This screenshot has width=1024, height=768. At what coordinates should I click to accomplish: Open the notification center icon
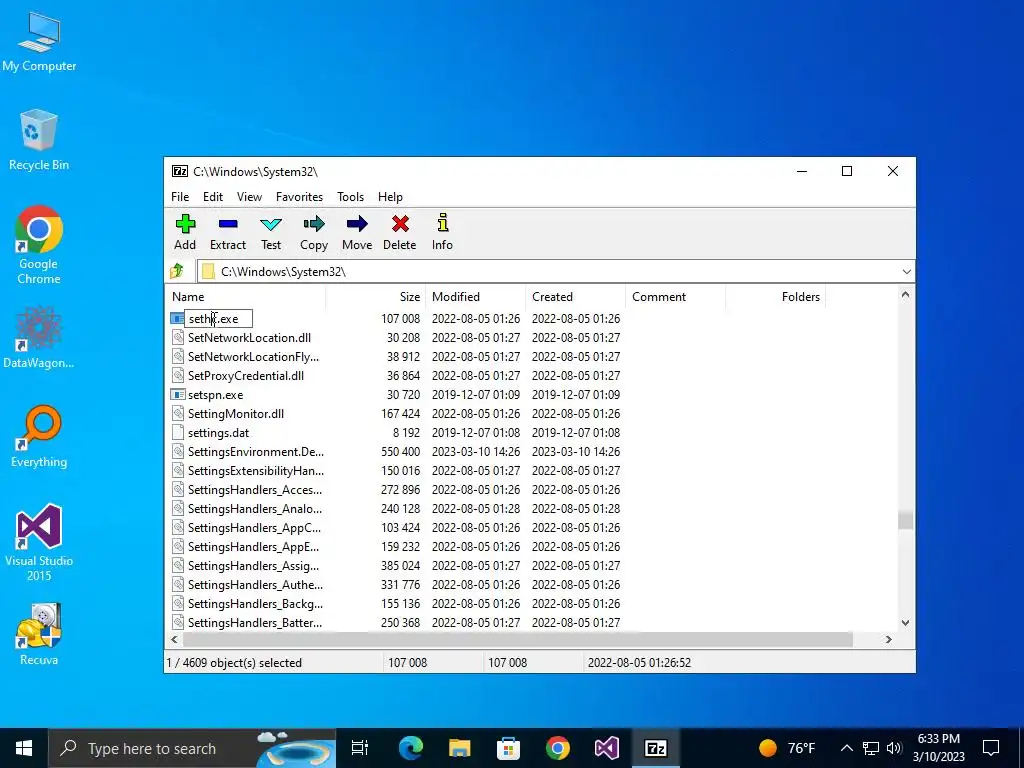click(x=991, y=748)
